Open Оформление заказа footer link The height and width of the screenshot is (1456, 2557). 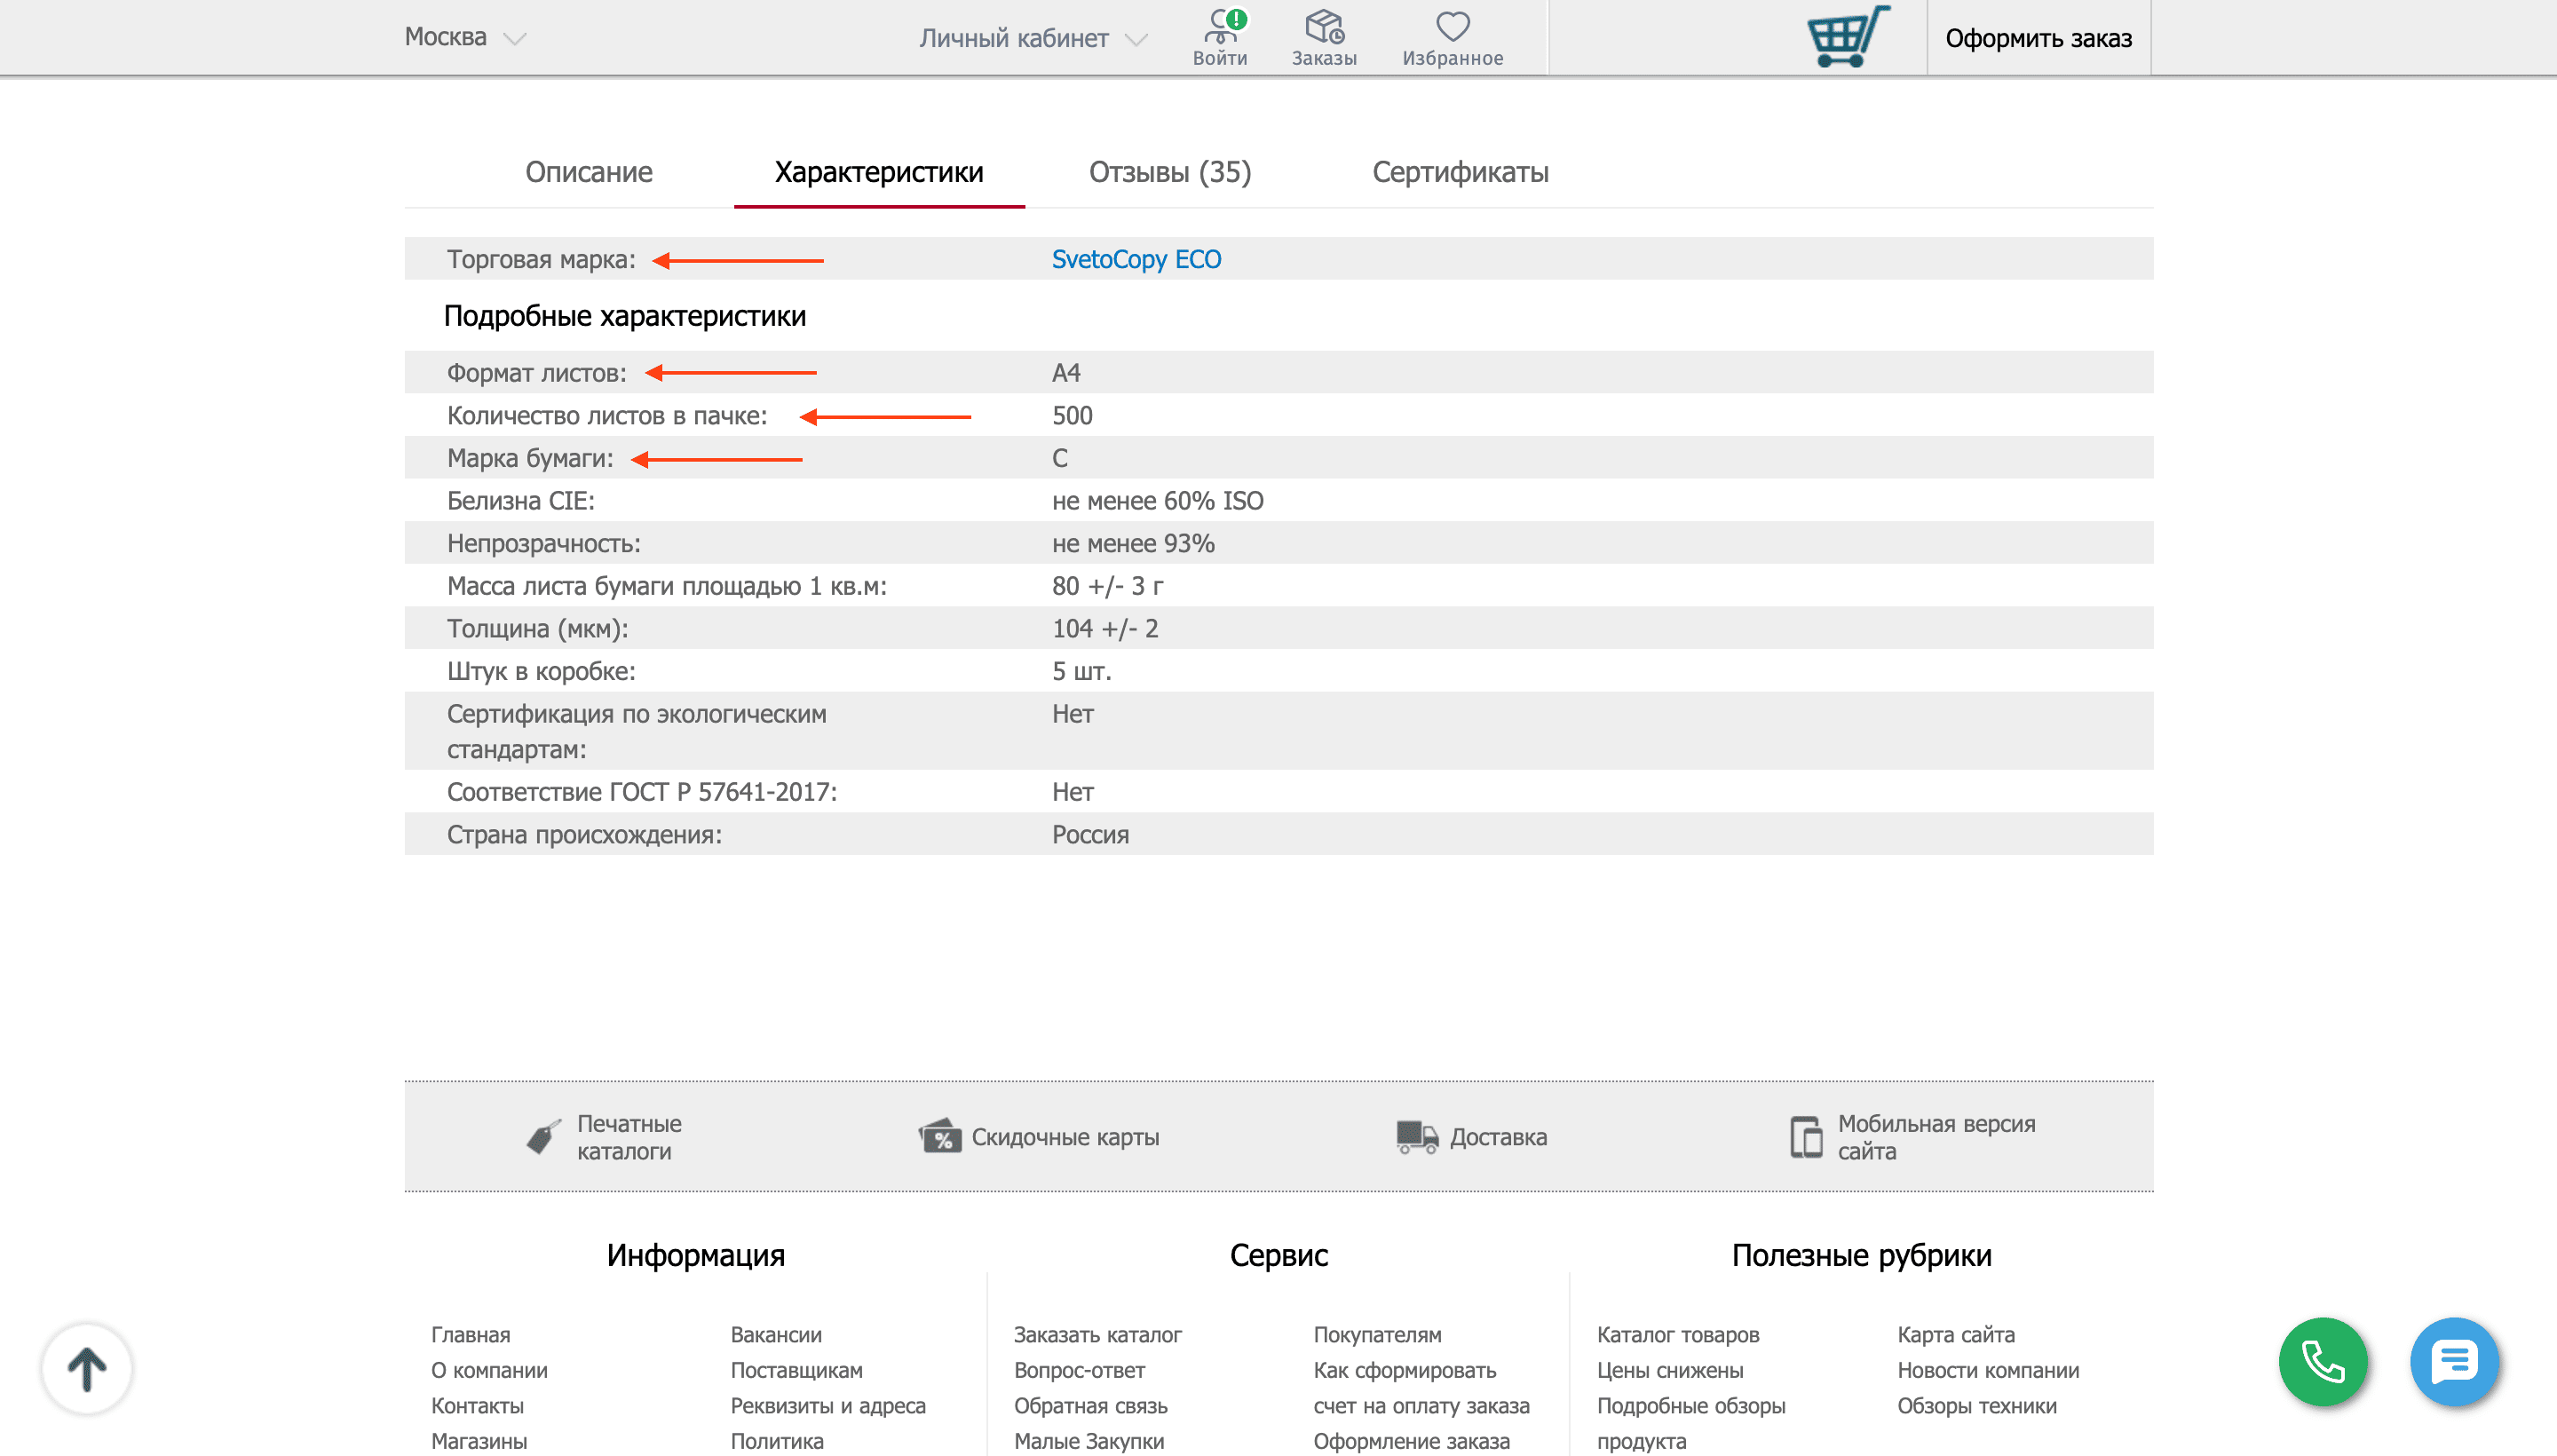[x=1411, y=1441]
